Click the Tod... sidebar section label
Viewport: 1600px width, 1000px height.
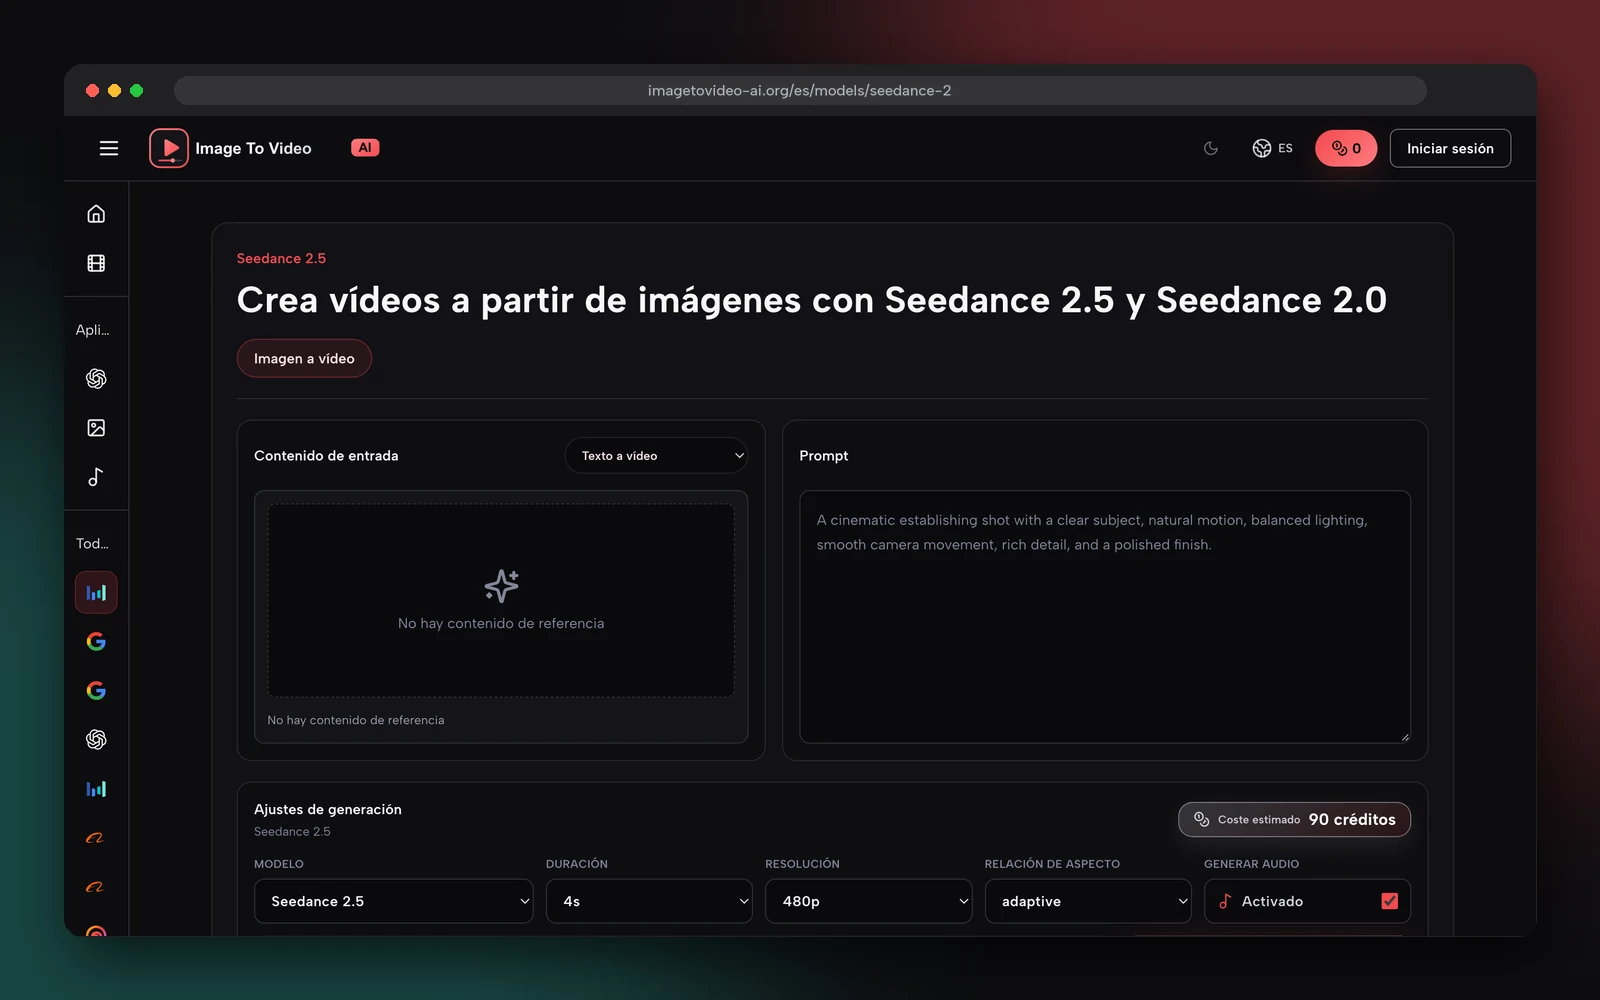[x=92, y=543]
